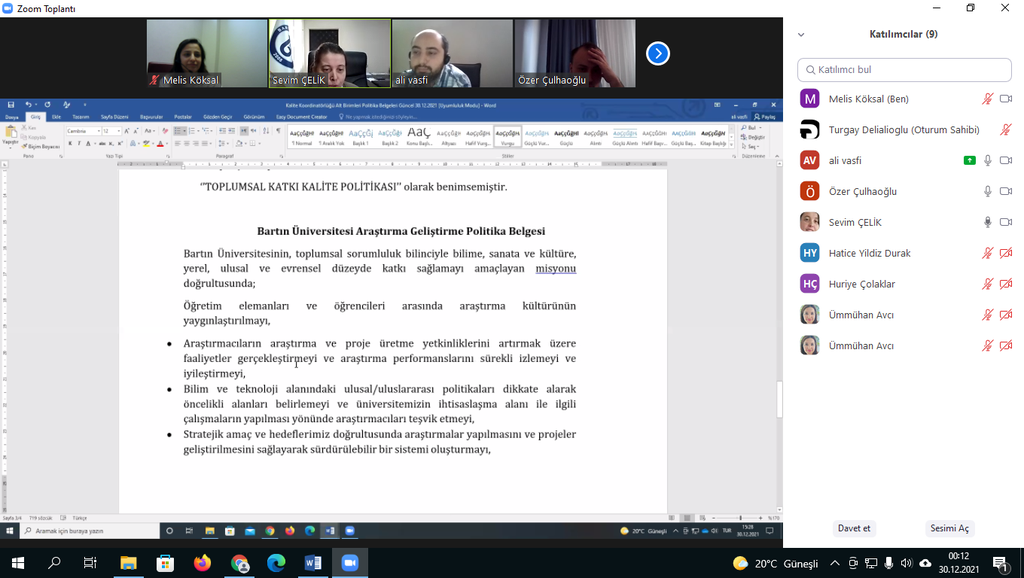Click the screen share icon beside ali vasfi
This screenshot has height=578, width=1024.
(x=969, y=161)
